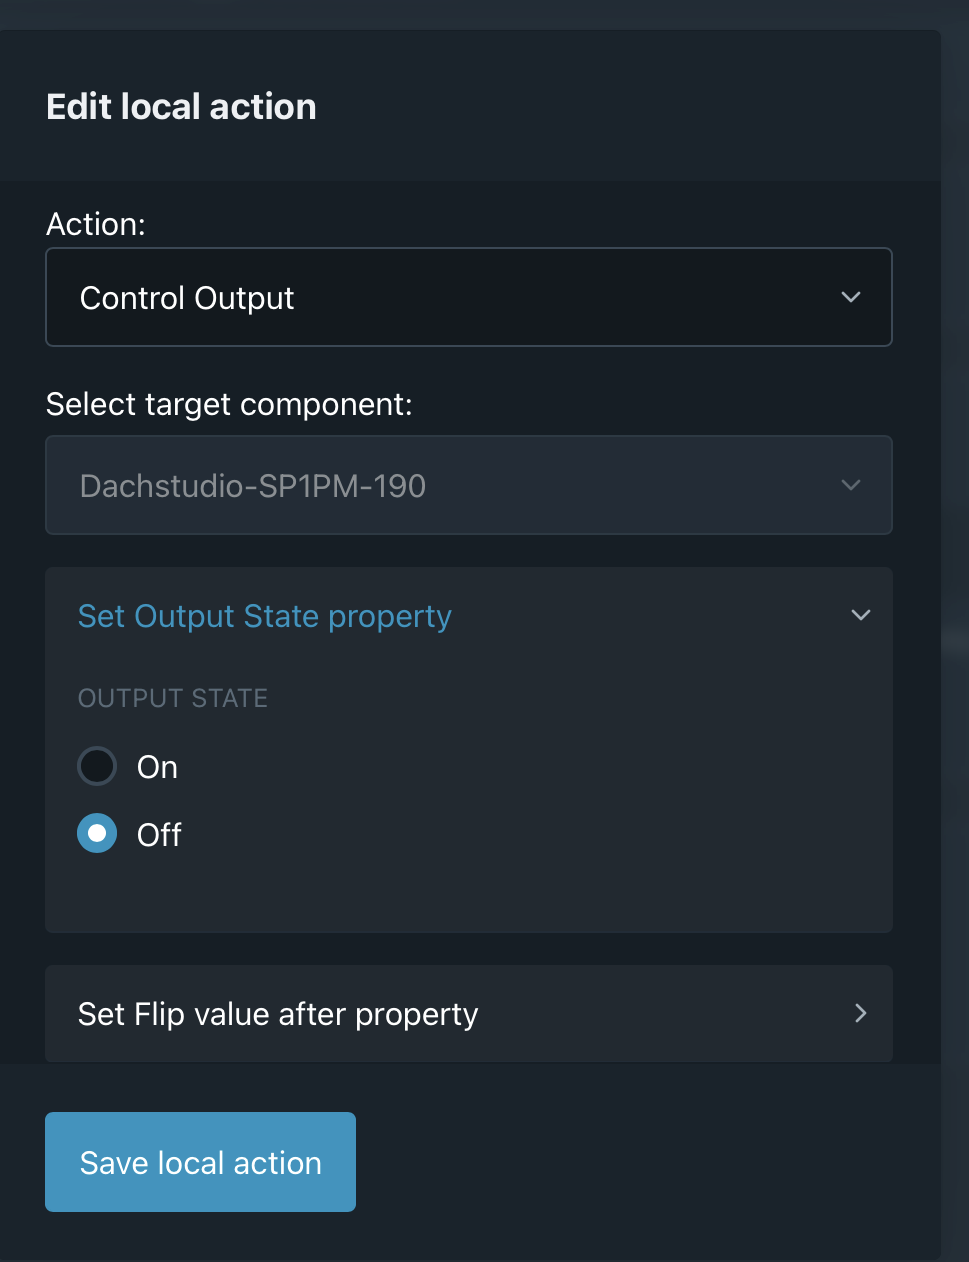Click the Set Output State property heading
Image resolution: width=969 pixels, height=1262 pixels.
coord(265,616)
